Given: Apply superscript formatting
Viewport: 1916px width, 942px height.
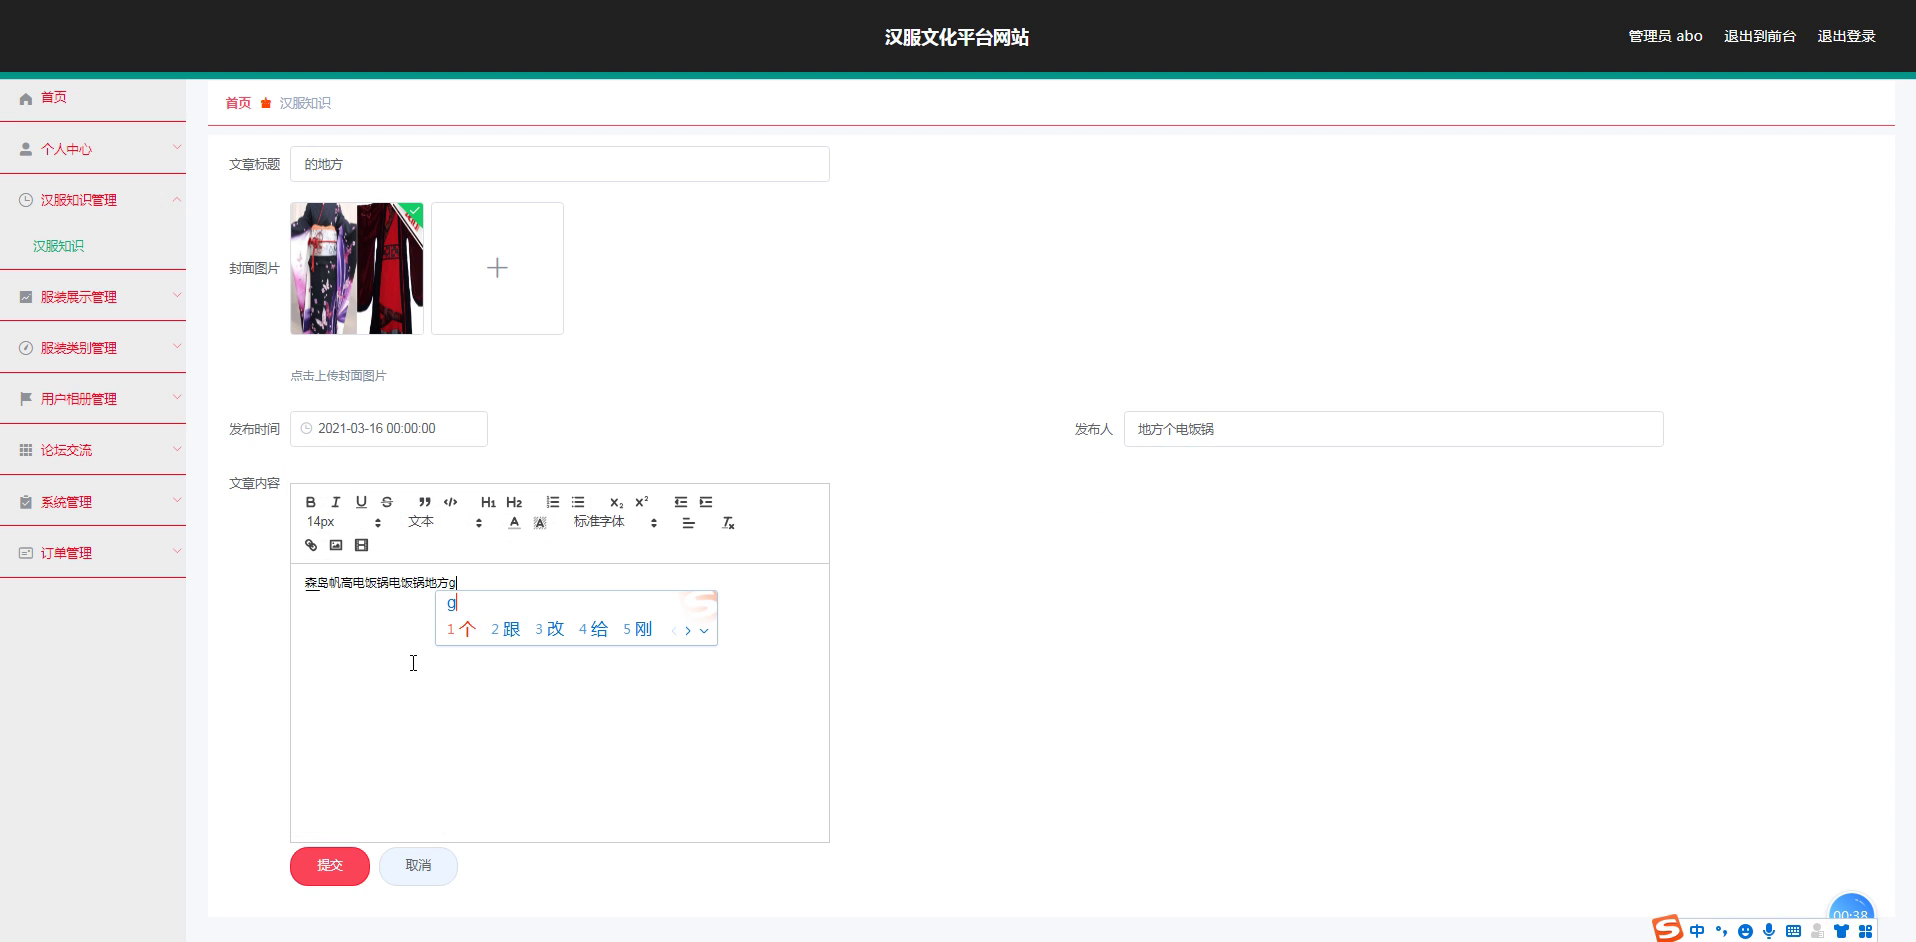Looking at the screenshot, I should tap(642, 502).
